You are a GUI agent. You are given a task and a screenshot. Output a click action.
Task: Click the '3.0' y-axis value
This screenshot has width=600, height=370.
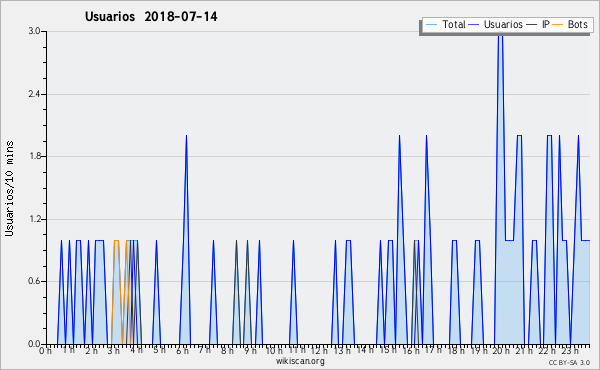[34, 31]
